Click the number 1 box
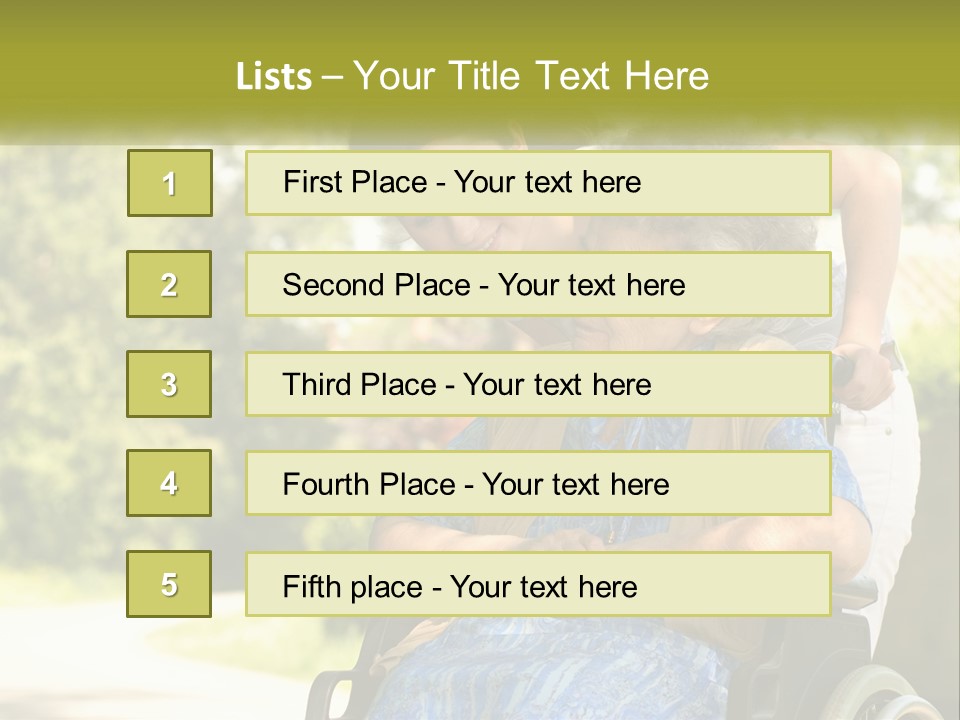The image size is (960, 720). click(x=170, y=183)
